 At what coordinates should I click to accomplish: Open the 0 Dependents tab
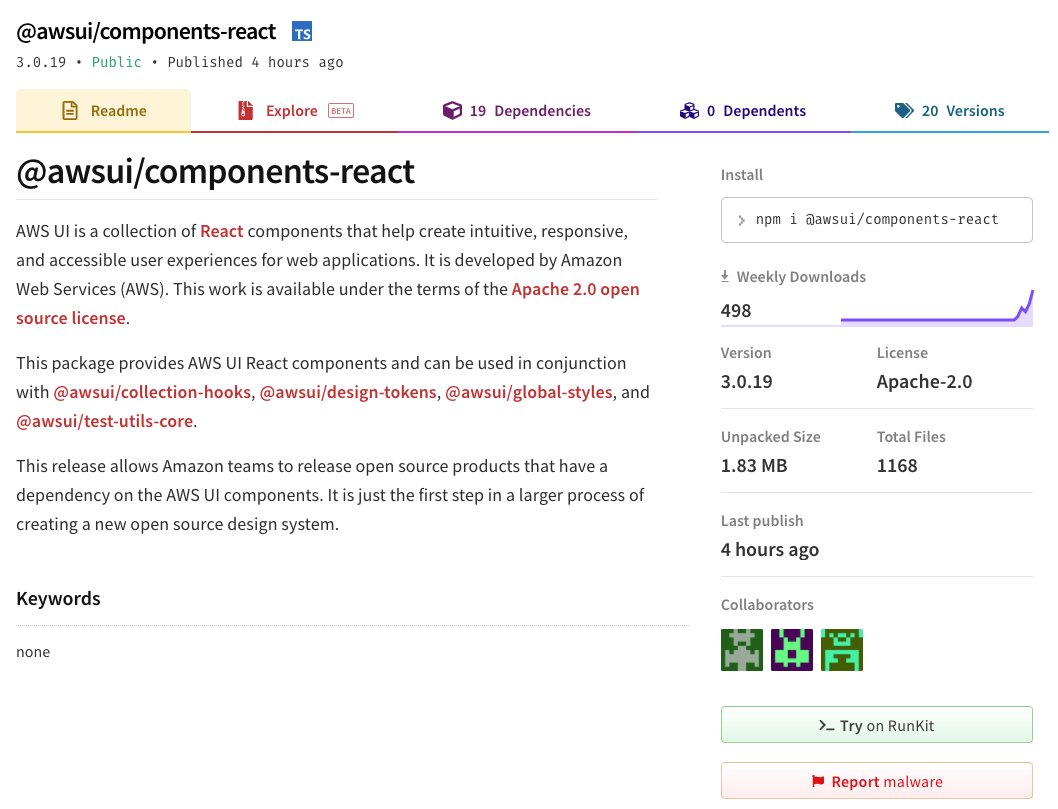[742, 111]
